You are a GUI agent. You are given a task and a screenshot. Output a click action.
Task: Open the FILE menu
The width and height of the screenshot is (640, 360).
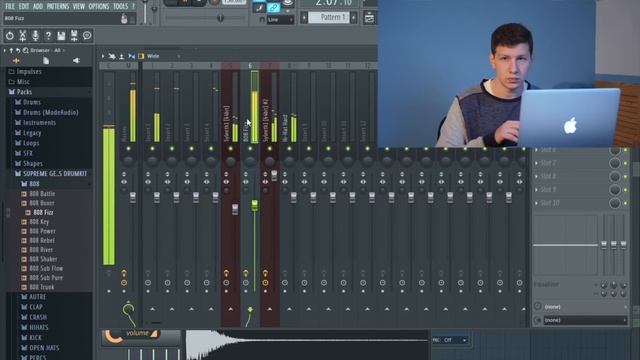tap(10, 6)
